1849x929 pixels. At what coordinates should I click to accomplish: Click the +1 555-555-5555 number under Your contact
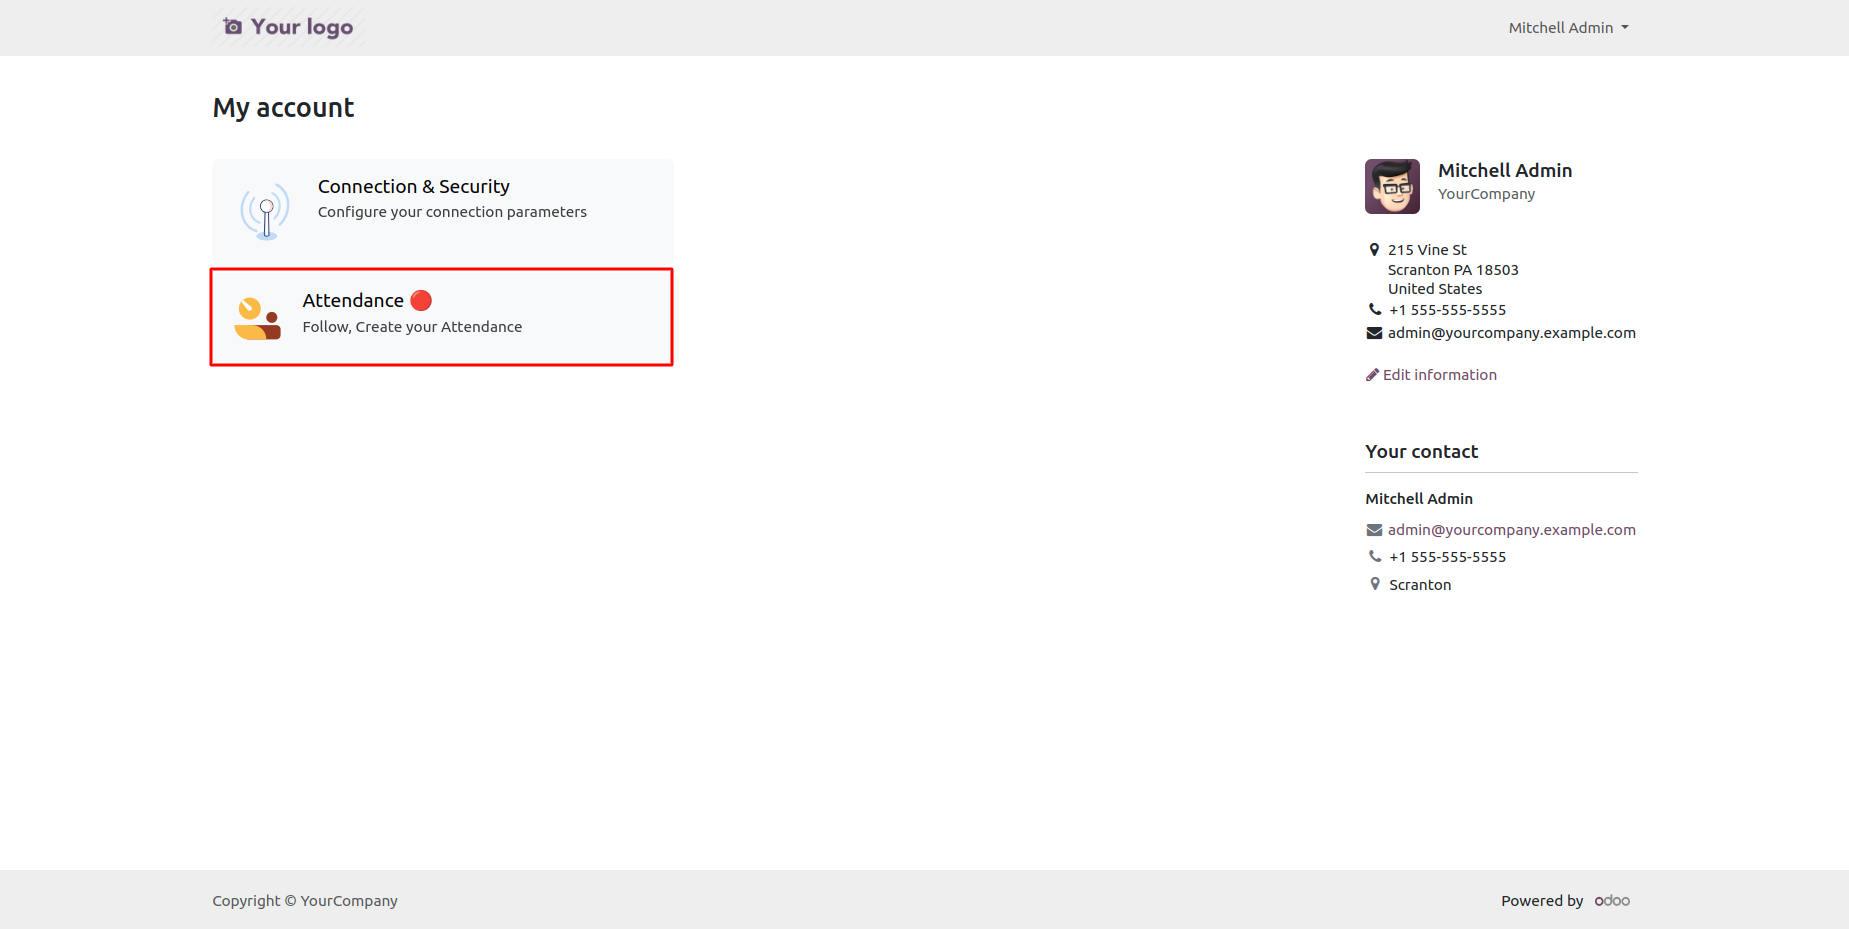click(x=1447, y=557)
